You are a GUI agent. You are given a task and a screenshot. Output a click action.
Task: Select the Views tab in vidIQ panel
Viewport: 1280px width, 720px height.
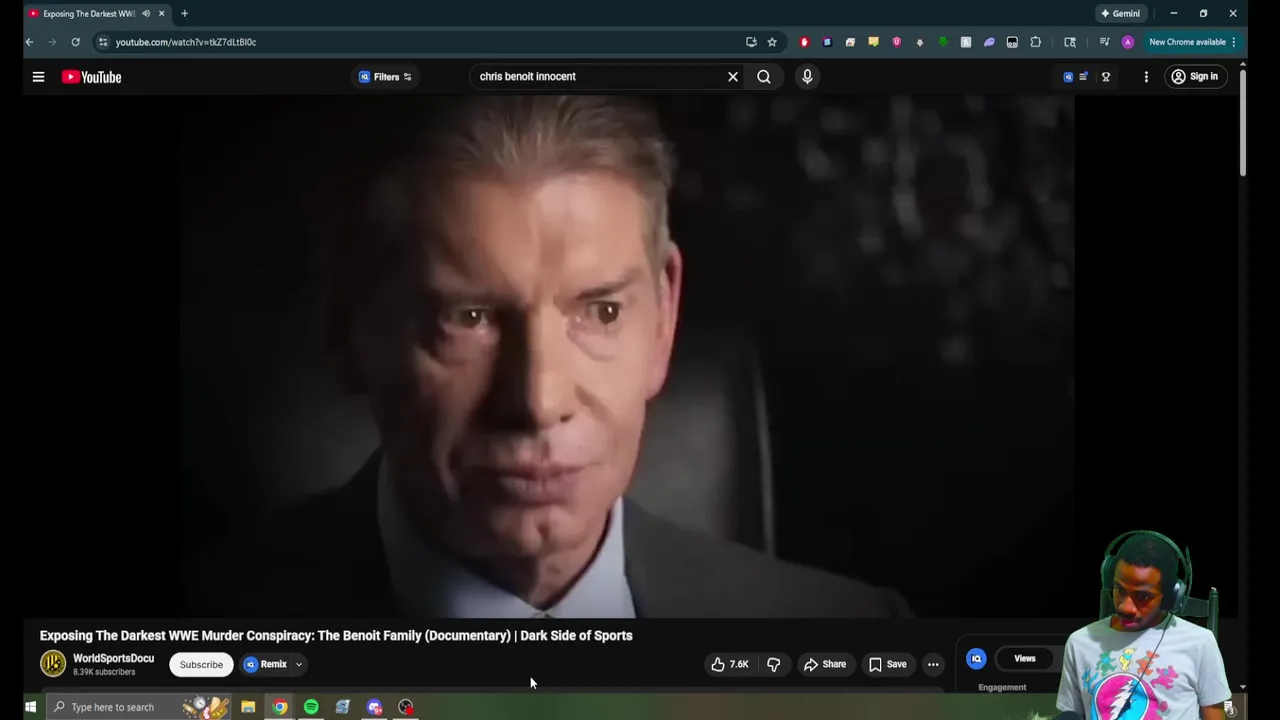click(x=1024, y=658)
